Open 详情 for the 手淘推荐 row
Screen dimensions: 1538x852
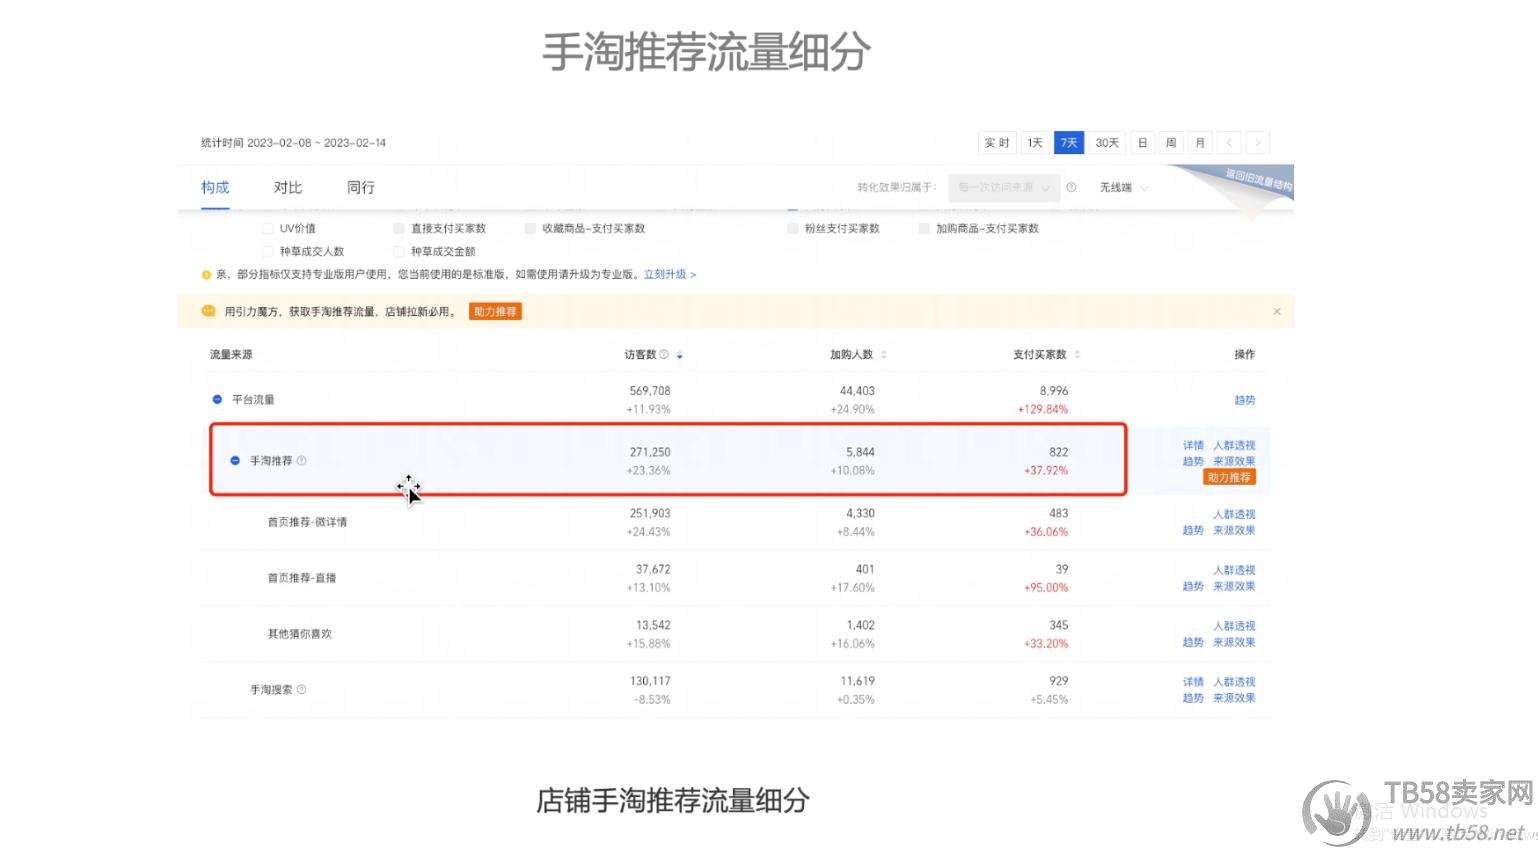coord(1193,446)
